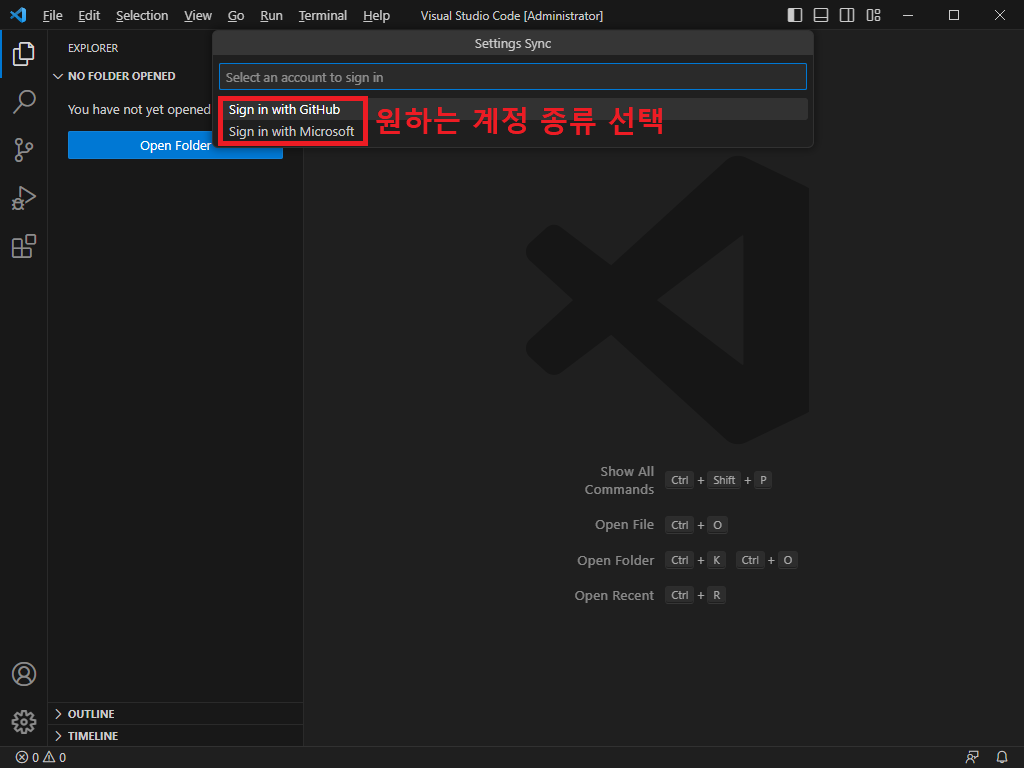Choose Sign in with GitHub
This screenshot has width=1024, height=768.
click(x=284, y=110)
